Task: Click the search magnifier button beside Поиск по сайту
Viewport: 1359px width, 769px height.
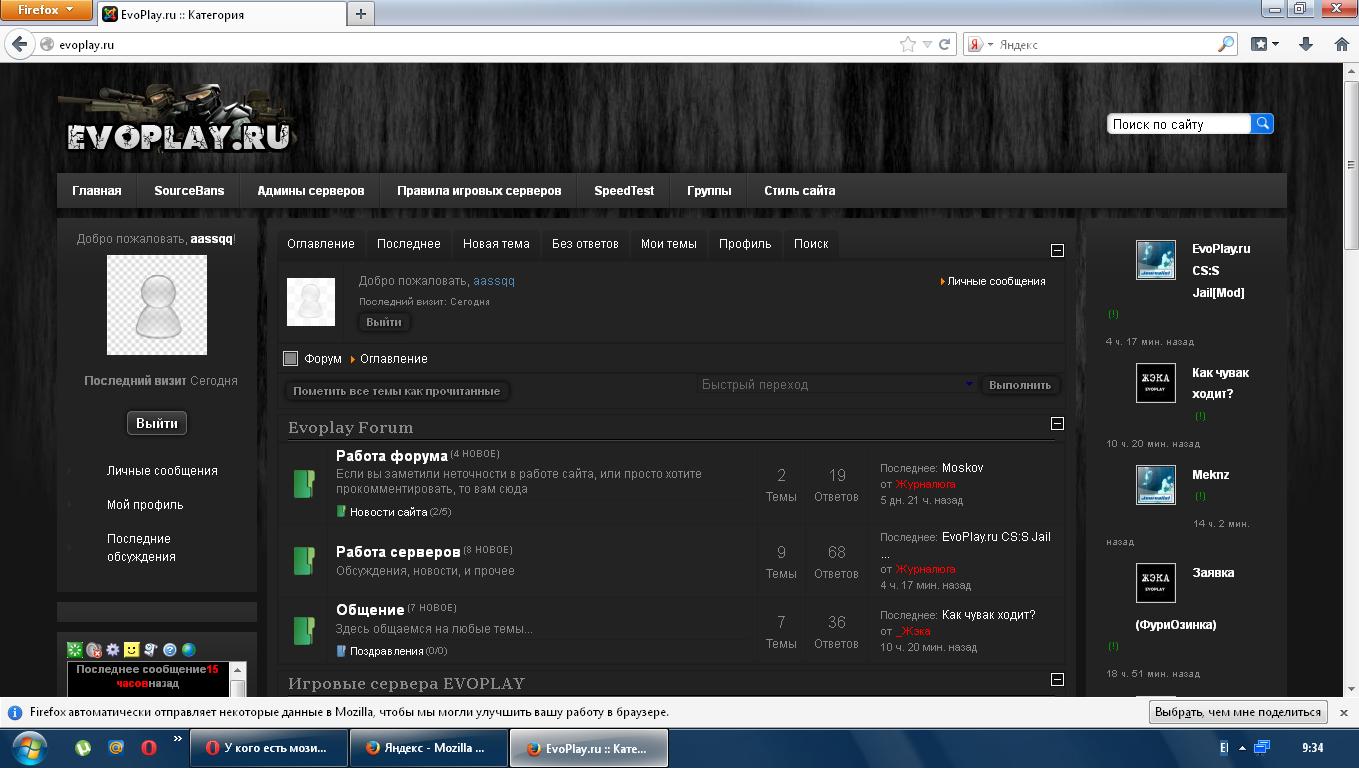Action: pos(1262,123)
